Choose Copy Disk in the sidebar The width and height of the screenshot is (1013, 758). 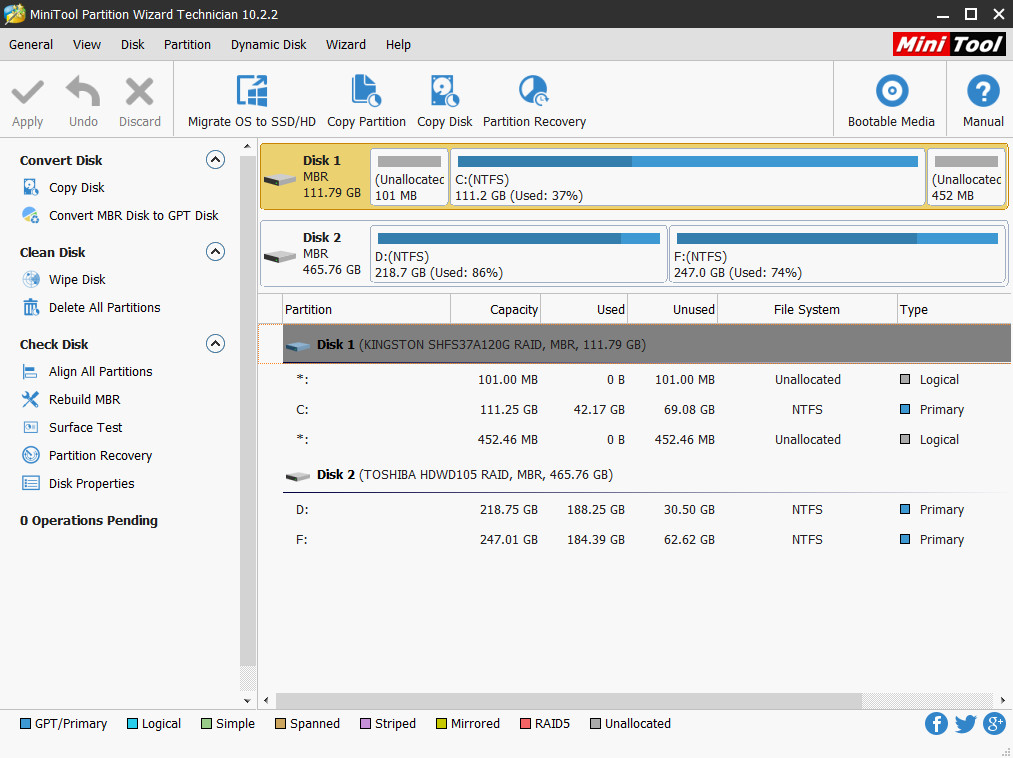coord(76,187)
